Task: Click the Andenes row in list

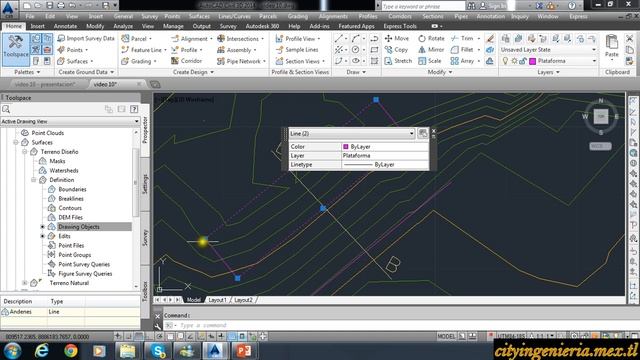Action: 70,312
